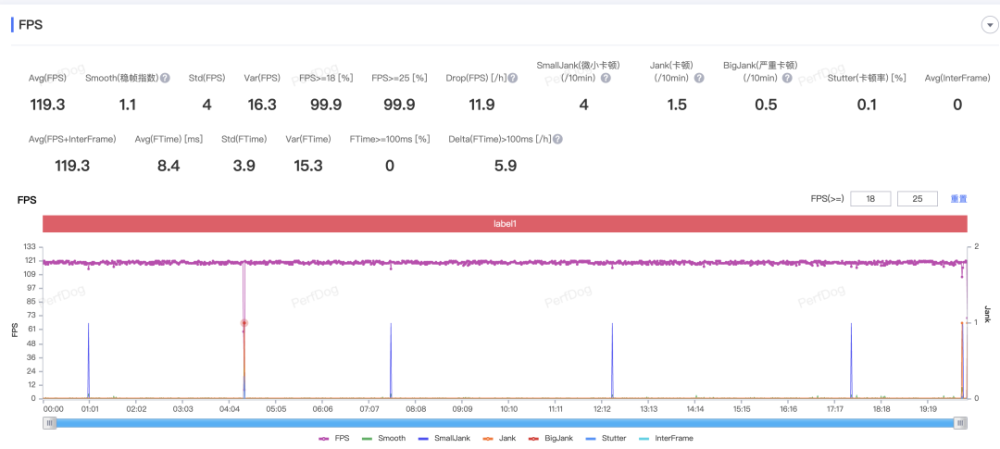Toggle the Stutter series in the legend
The width and height of the screenshot is (1000, 449).
click(608, 438)
